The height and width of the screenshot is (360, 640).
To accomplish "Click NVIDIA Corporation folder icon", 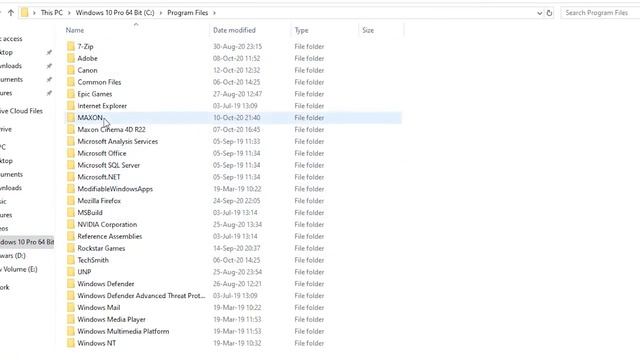I will (71, 224).
